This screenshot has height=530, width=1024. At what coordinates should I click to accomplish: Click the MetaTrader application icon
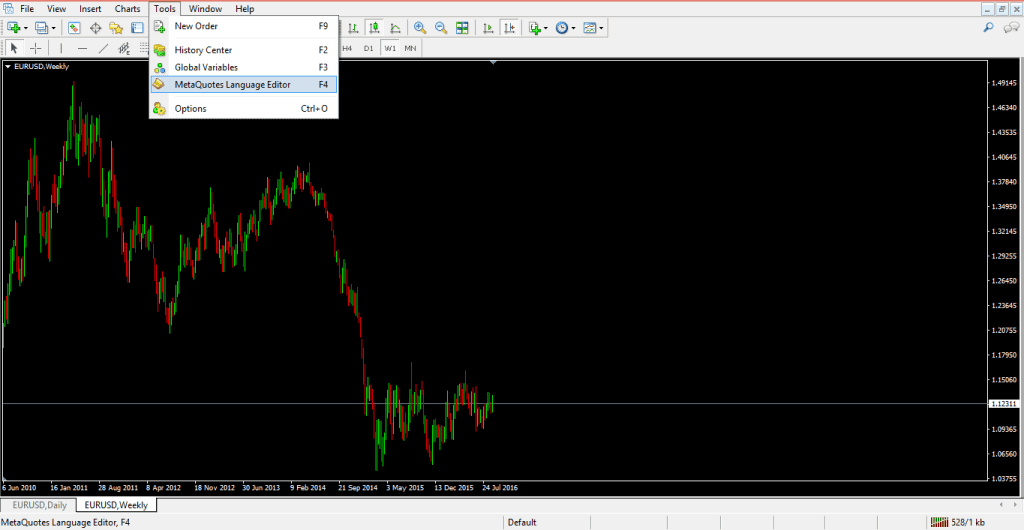coord(8,8)
